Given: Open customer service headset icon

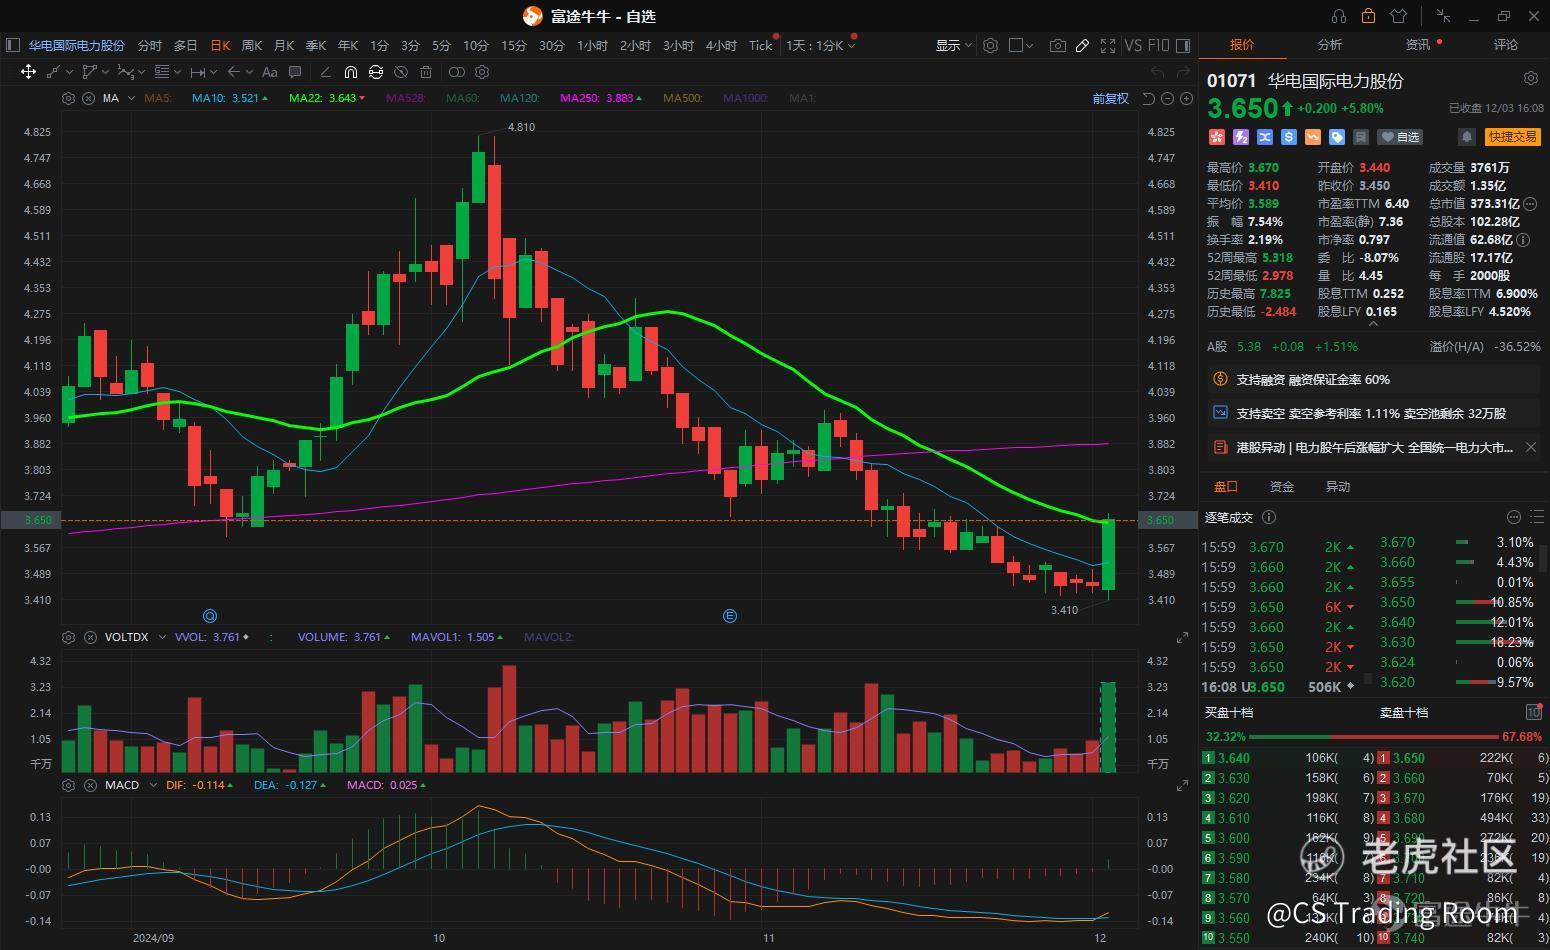Looking at the screenshot, I should pos(1339,16).
